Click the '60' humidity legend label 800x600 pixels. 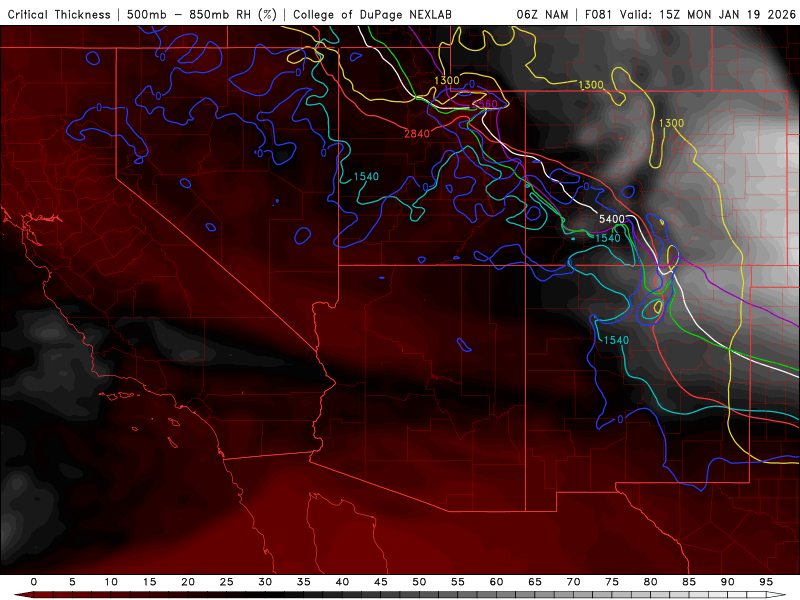(496, 582)
